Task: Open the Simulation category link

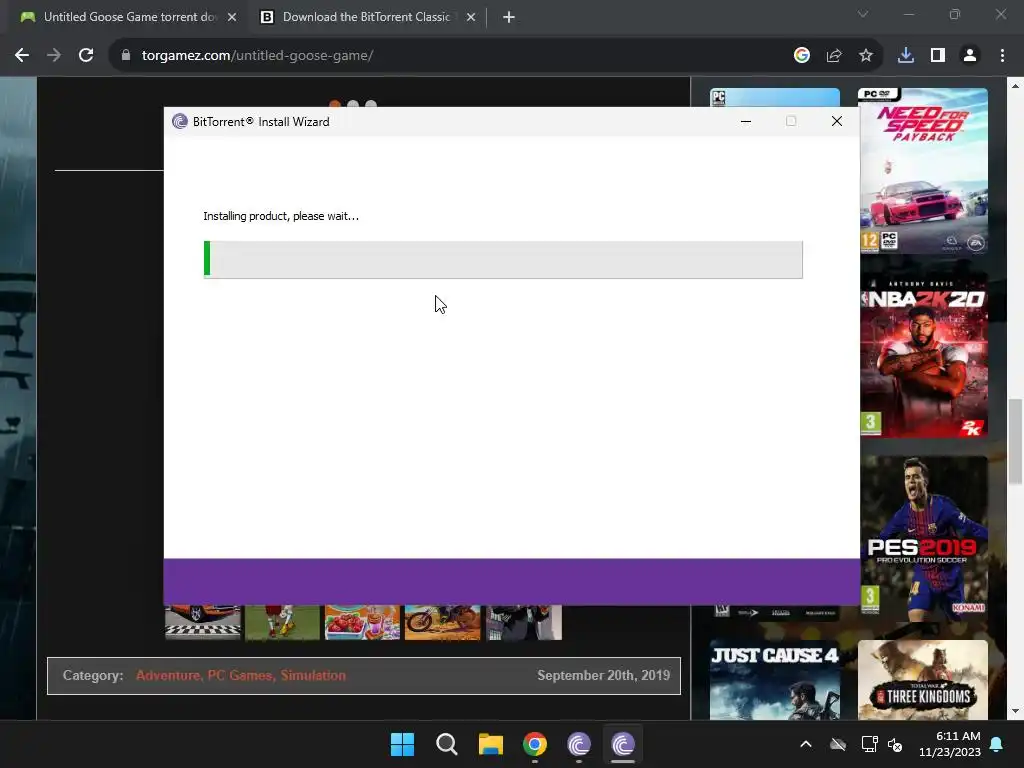Action: (313, 675)
